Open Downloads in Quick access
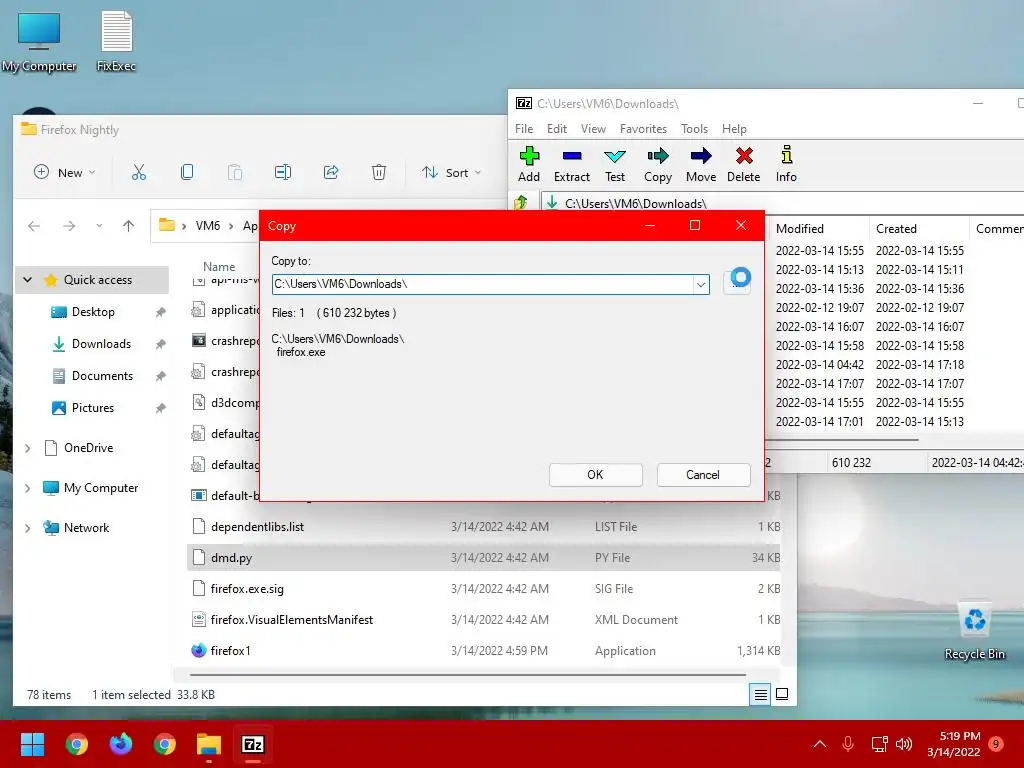This screenshot has width=1024, height=768. pyautogui.click(x=101, y=344)
